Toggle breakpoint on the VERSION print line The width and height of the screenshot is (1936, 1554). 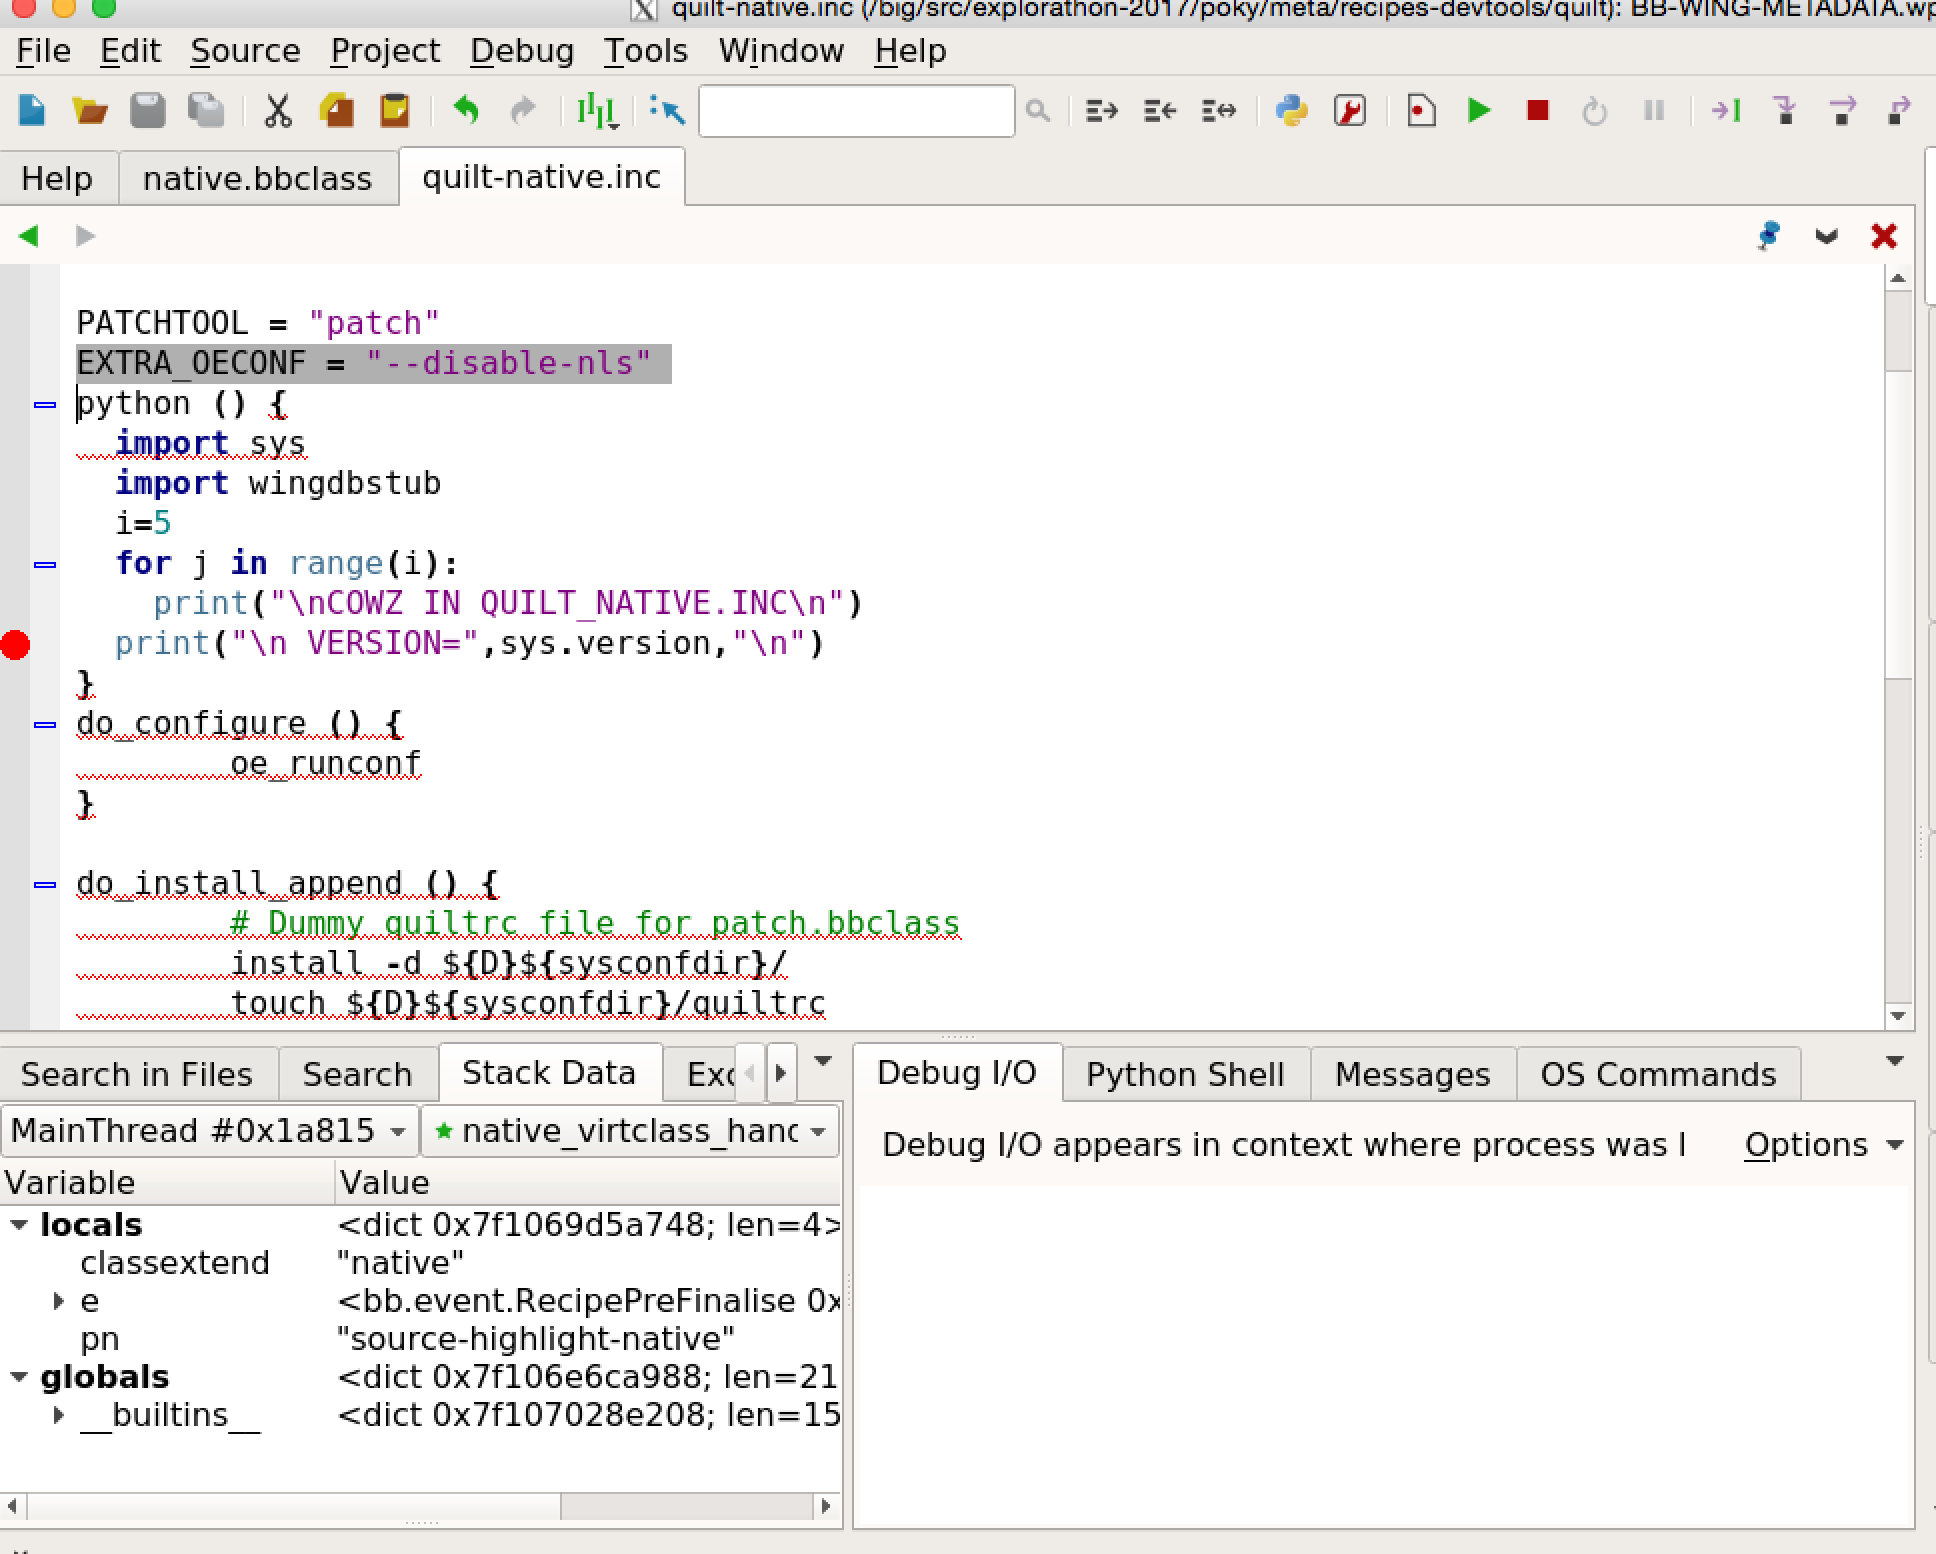coord(16,645)
